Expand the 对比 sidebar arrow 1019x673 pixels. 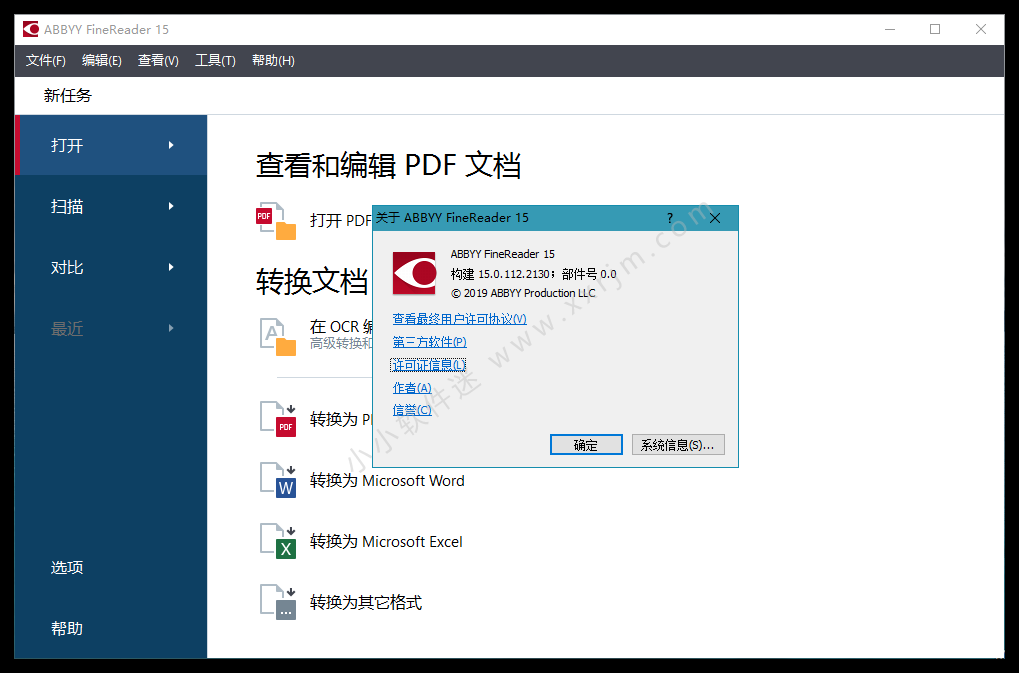(171, 267)
